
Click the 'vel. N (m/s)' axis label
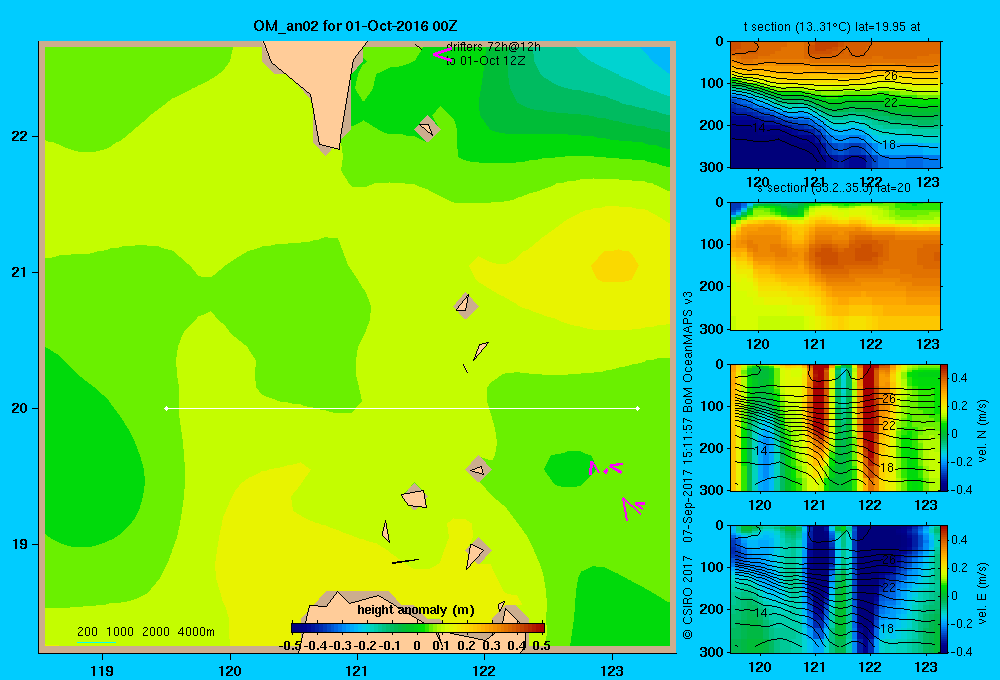[982, 431]
